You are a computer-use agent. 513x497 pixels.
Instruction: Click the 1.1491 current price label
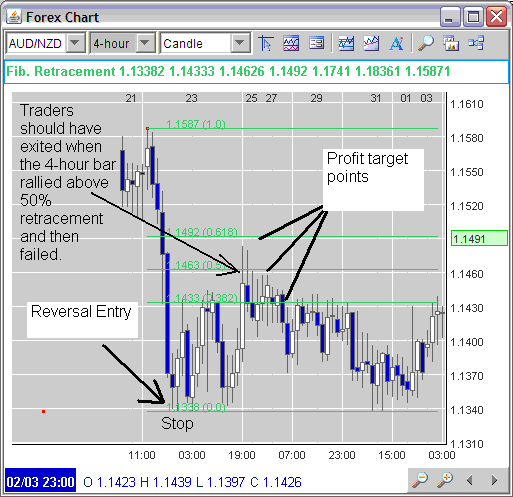tap(479, 239)
